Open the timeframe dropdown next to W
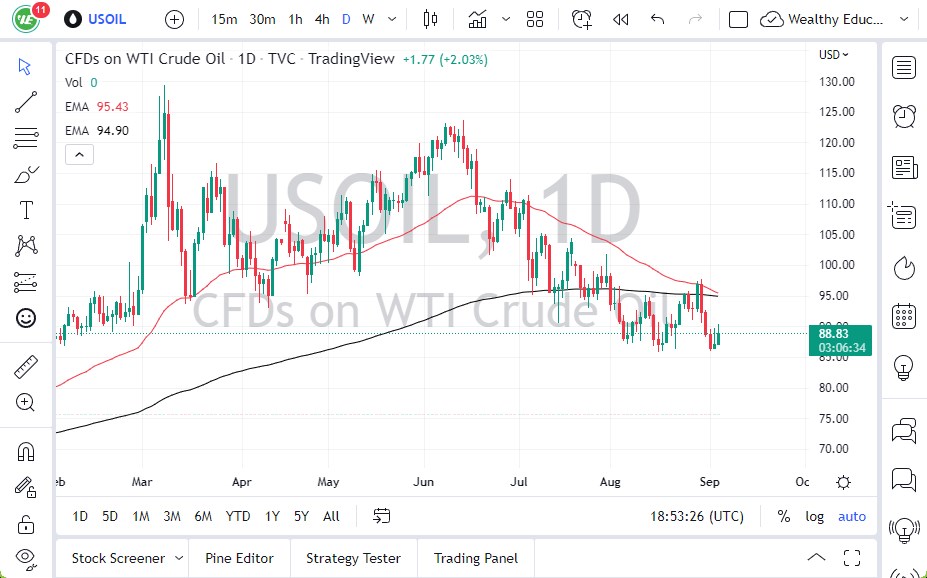927x578 pixels. pyautogui.click(x=391, y=19)
